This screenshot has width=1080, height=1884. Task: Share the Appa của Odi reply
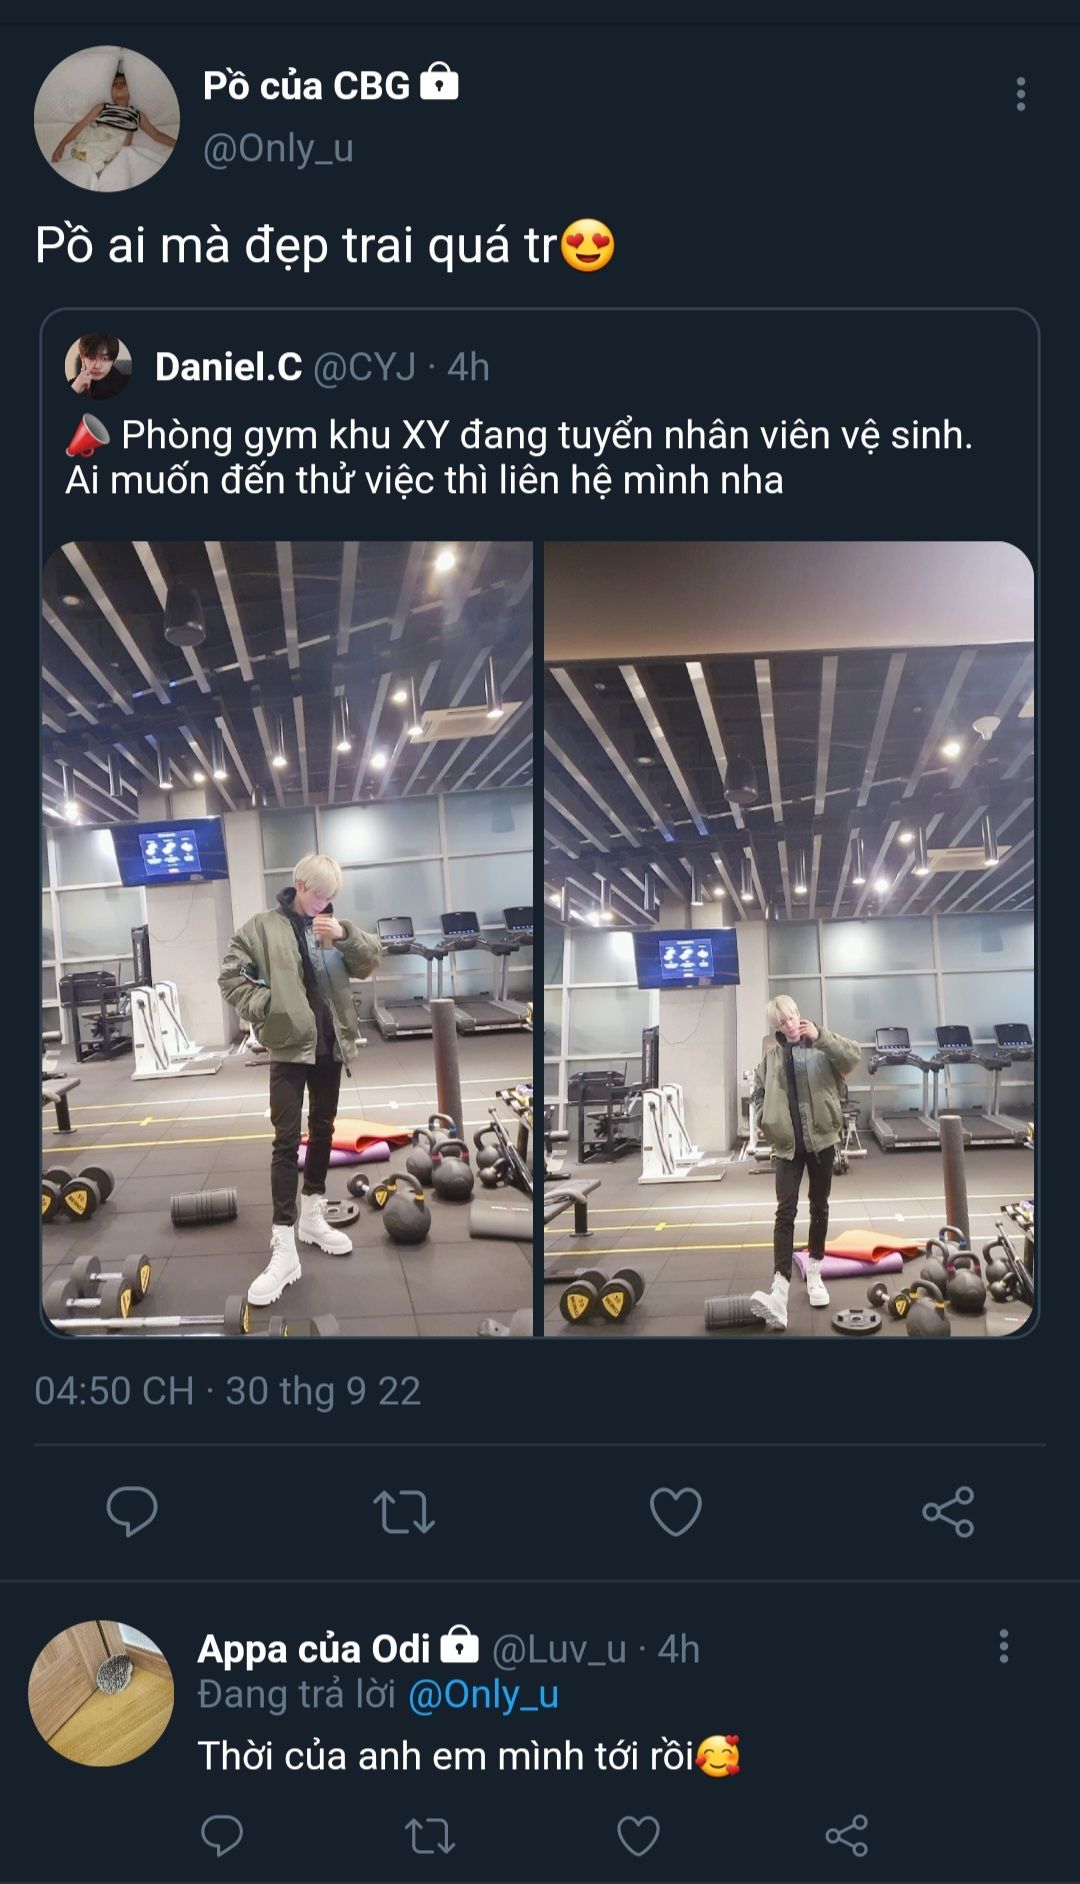point(846,1835)
